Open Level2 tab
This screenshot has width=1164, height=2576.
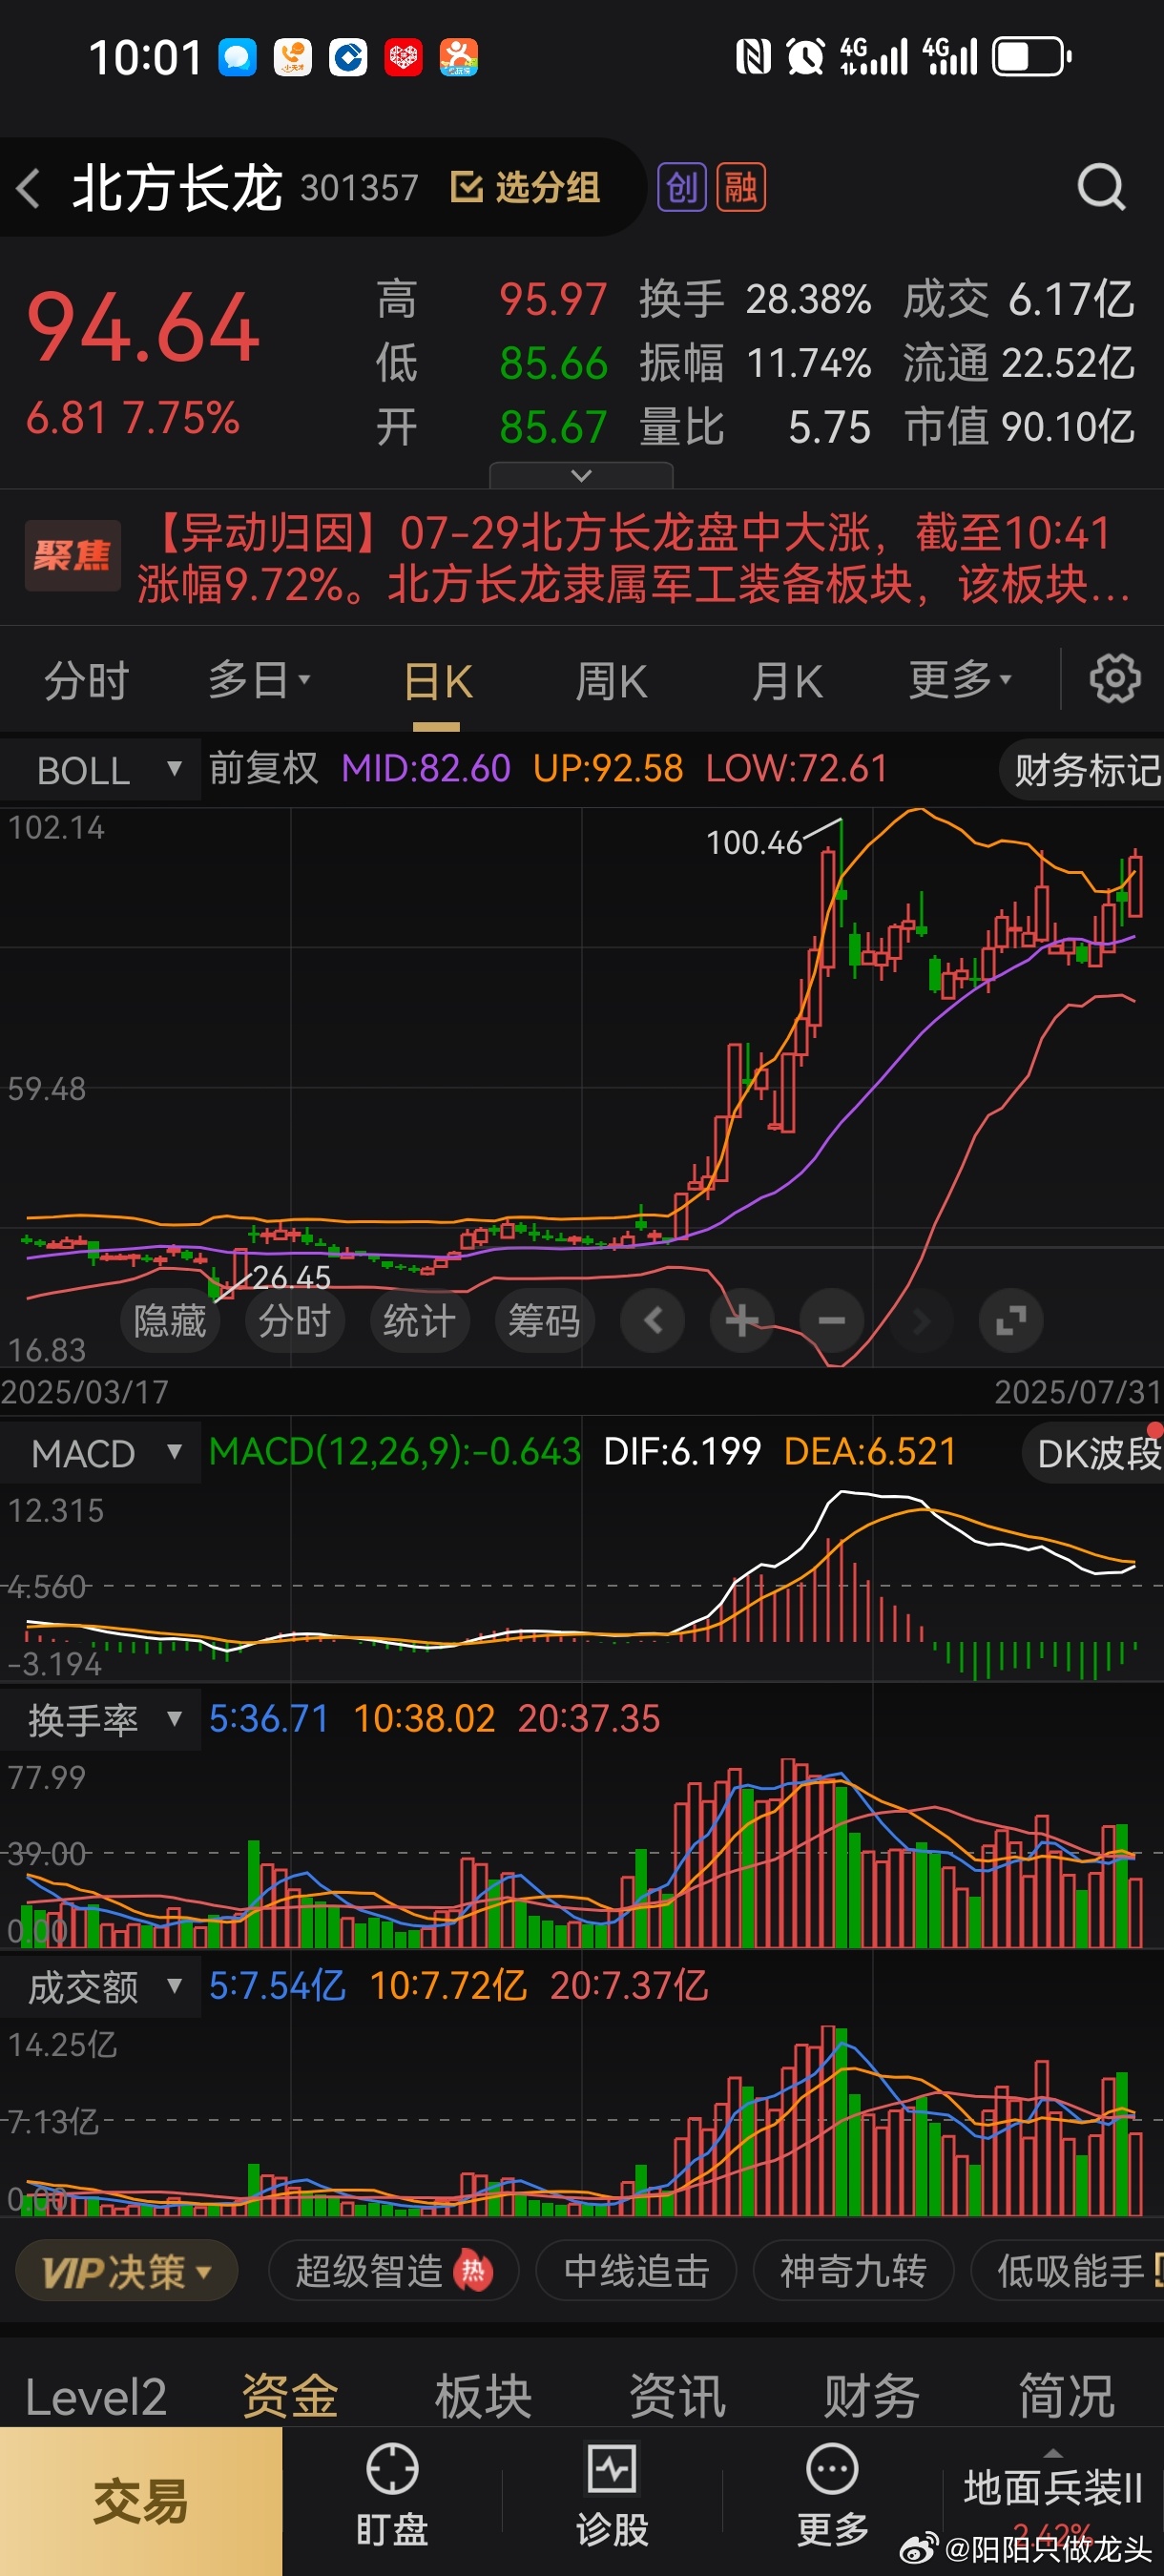(96, 2397)
